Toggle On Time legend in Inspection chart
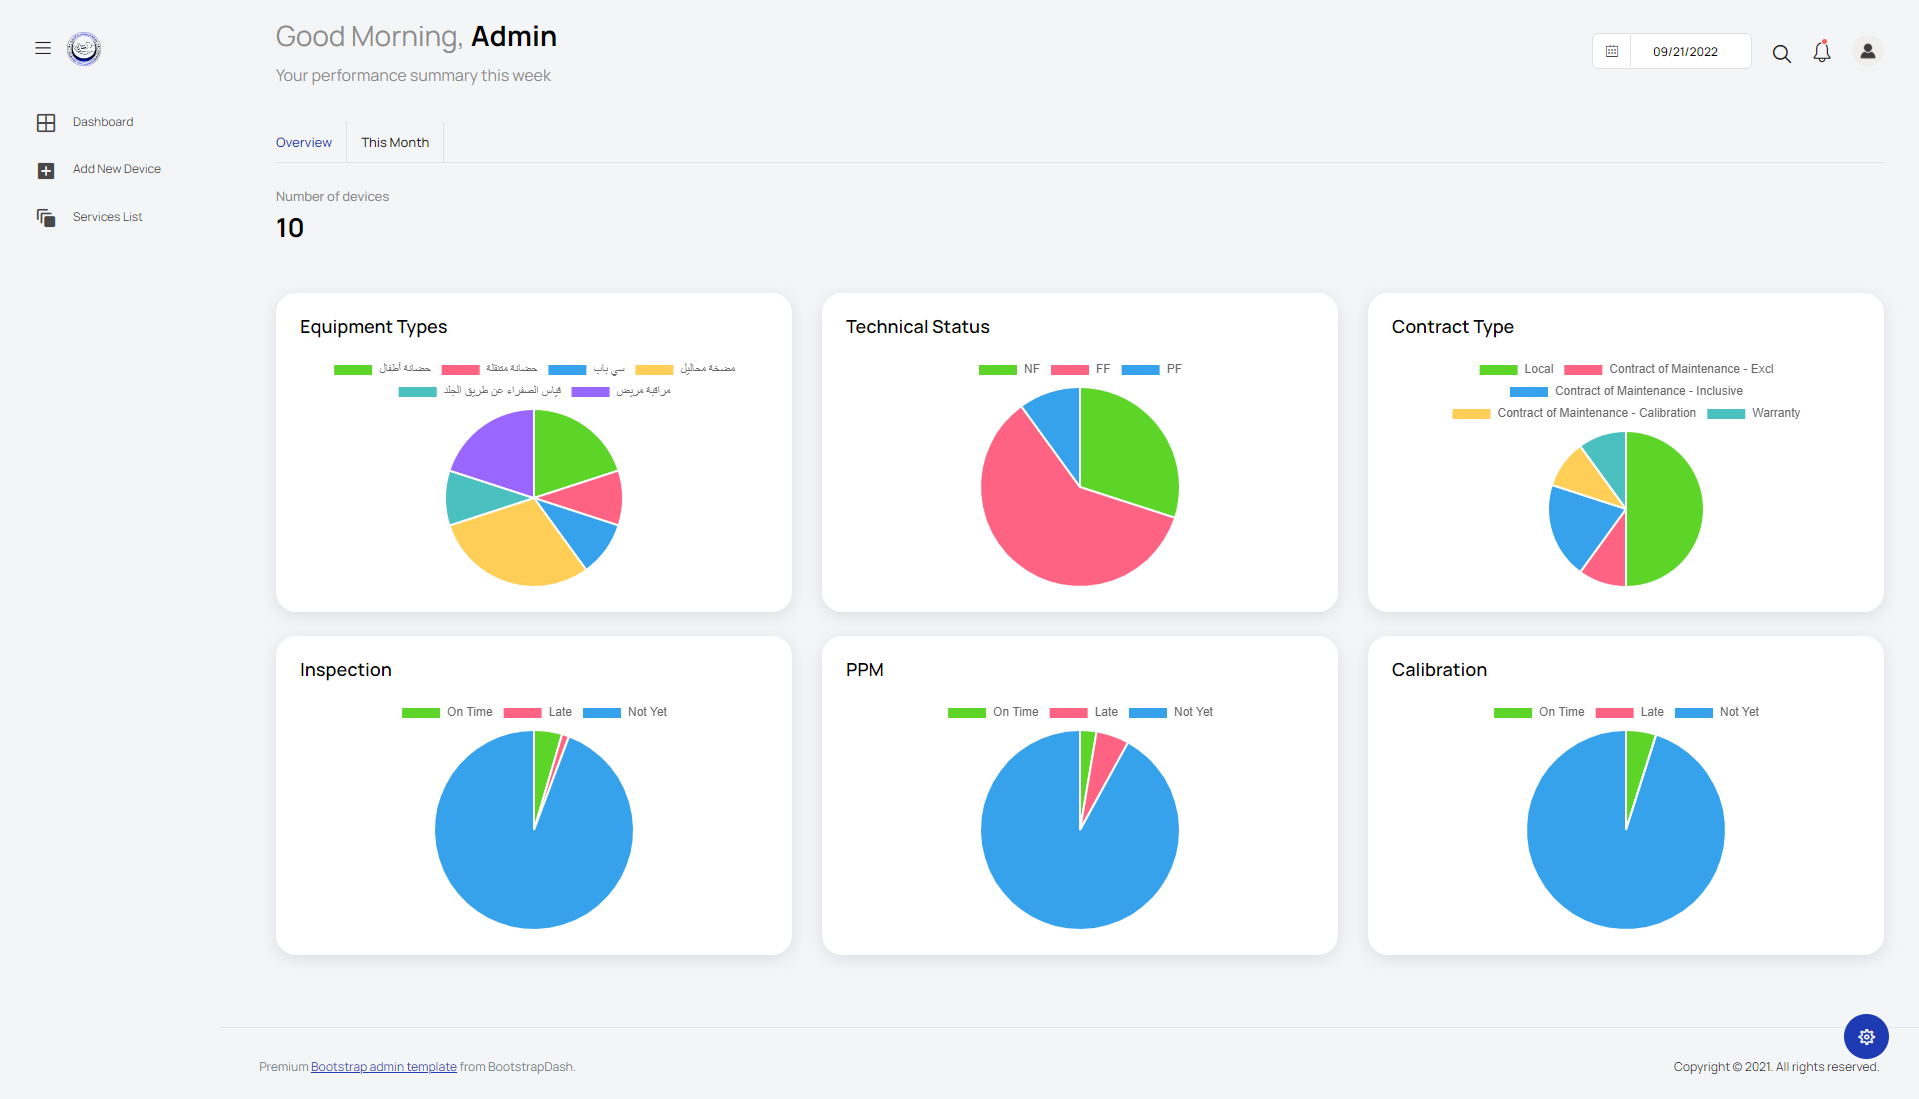Image resolution: width=1919 pixels, height=1099 pixels. pos(447,712)
